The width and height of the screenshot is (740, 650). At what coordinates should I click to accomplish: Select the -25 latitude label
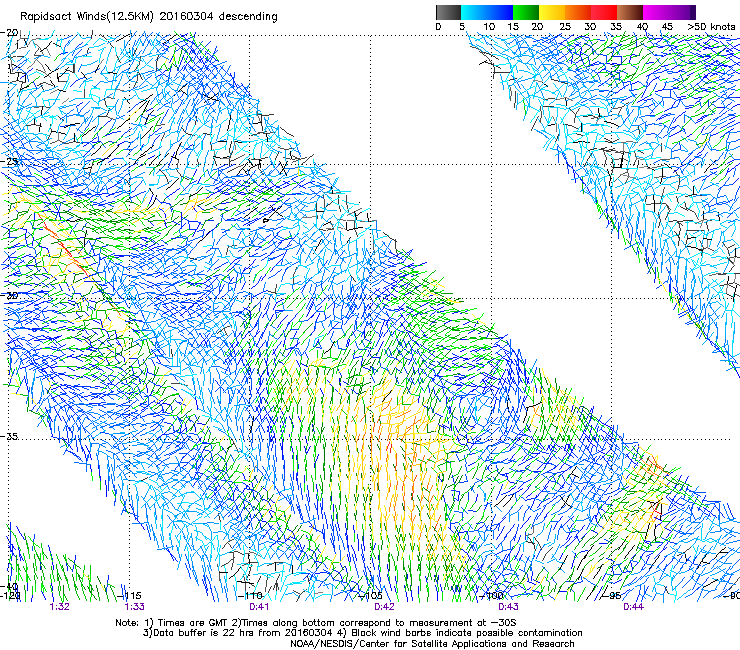pos(9,161)
